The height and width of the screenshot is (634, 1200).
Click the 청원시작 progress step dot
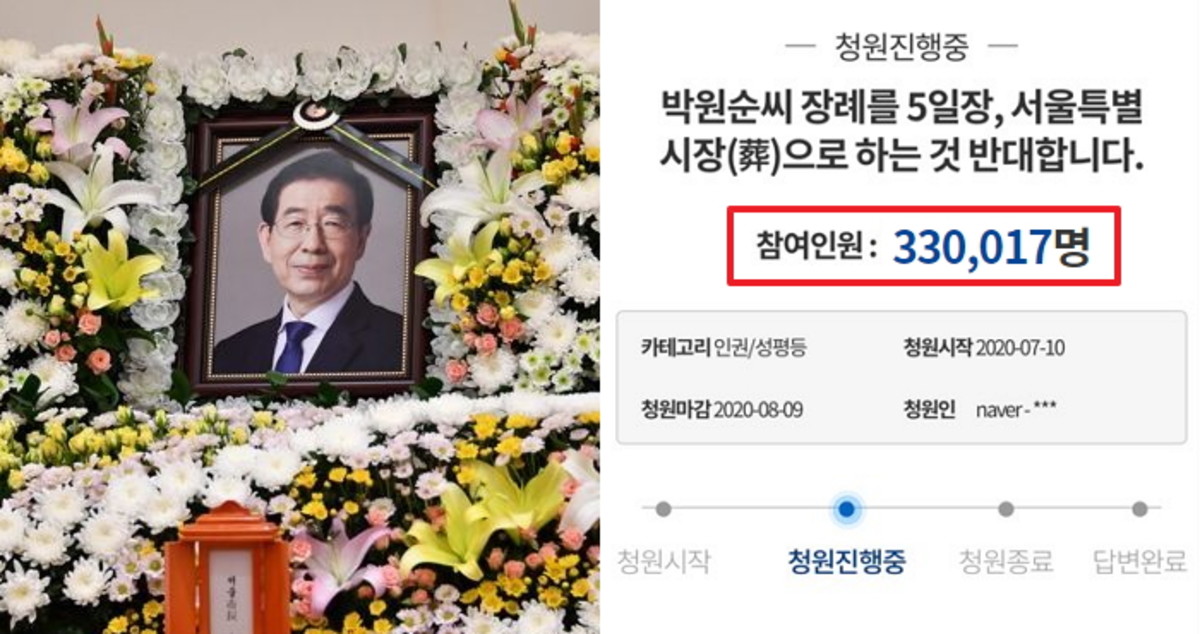click(662, 509)
